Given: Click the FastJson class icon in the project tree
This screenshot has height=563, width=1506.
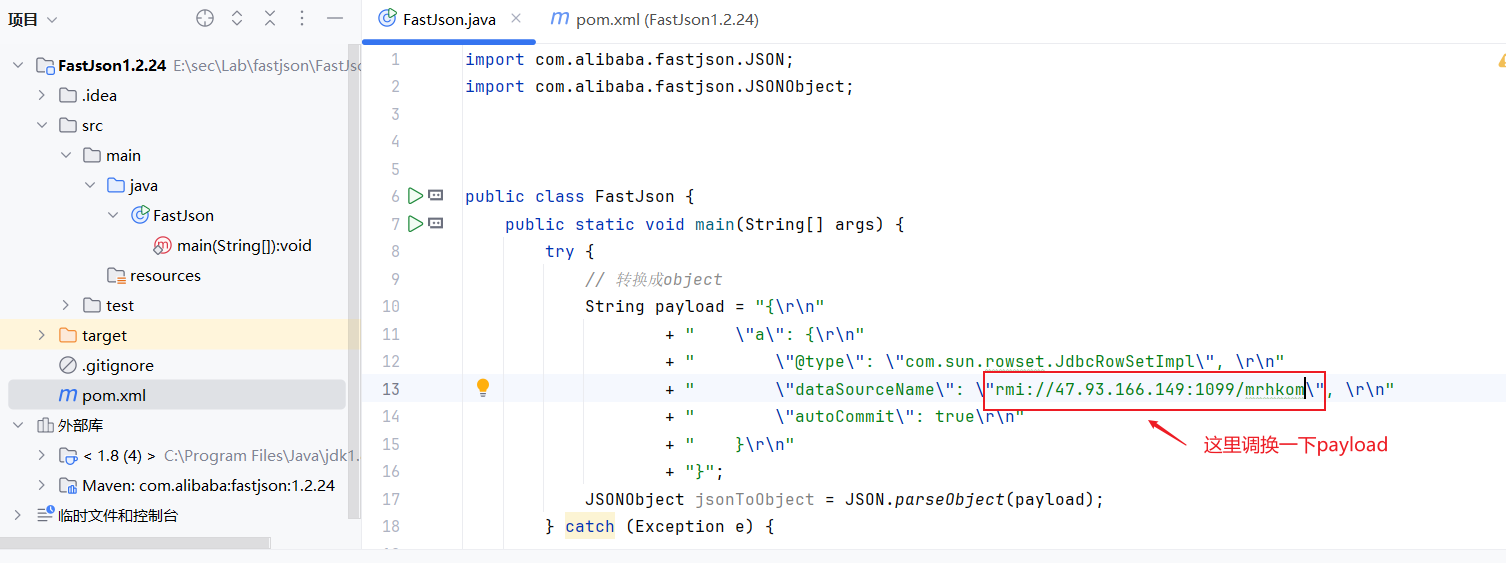Looking at the screenshot, I should pyautogui.click(x=140, y=215).
